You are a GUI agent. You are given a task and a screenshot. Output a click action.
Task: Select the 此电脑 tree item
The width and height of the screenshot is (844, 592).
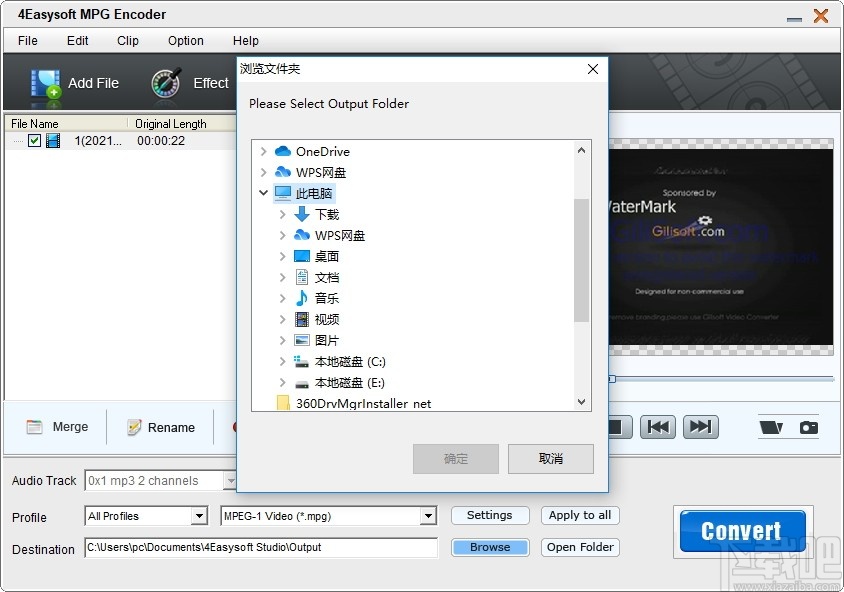point(312,193)
